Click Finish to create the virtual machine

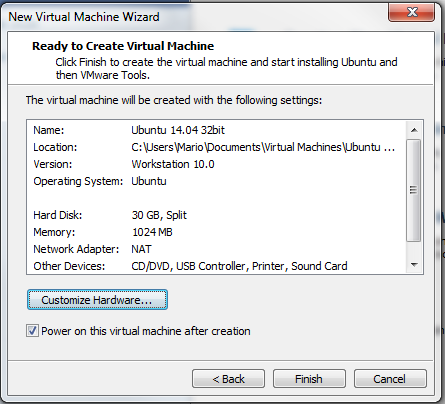point(309,379)
